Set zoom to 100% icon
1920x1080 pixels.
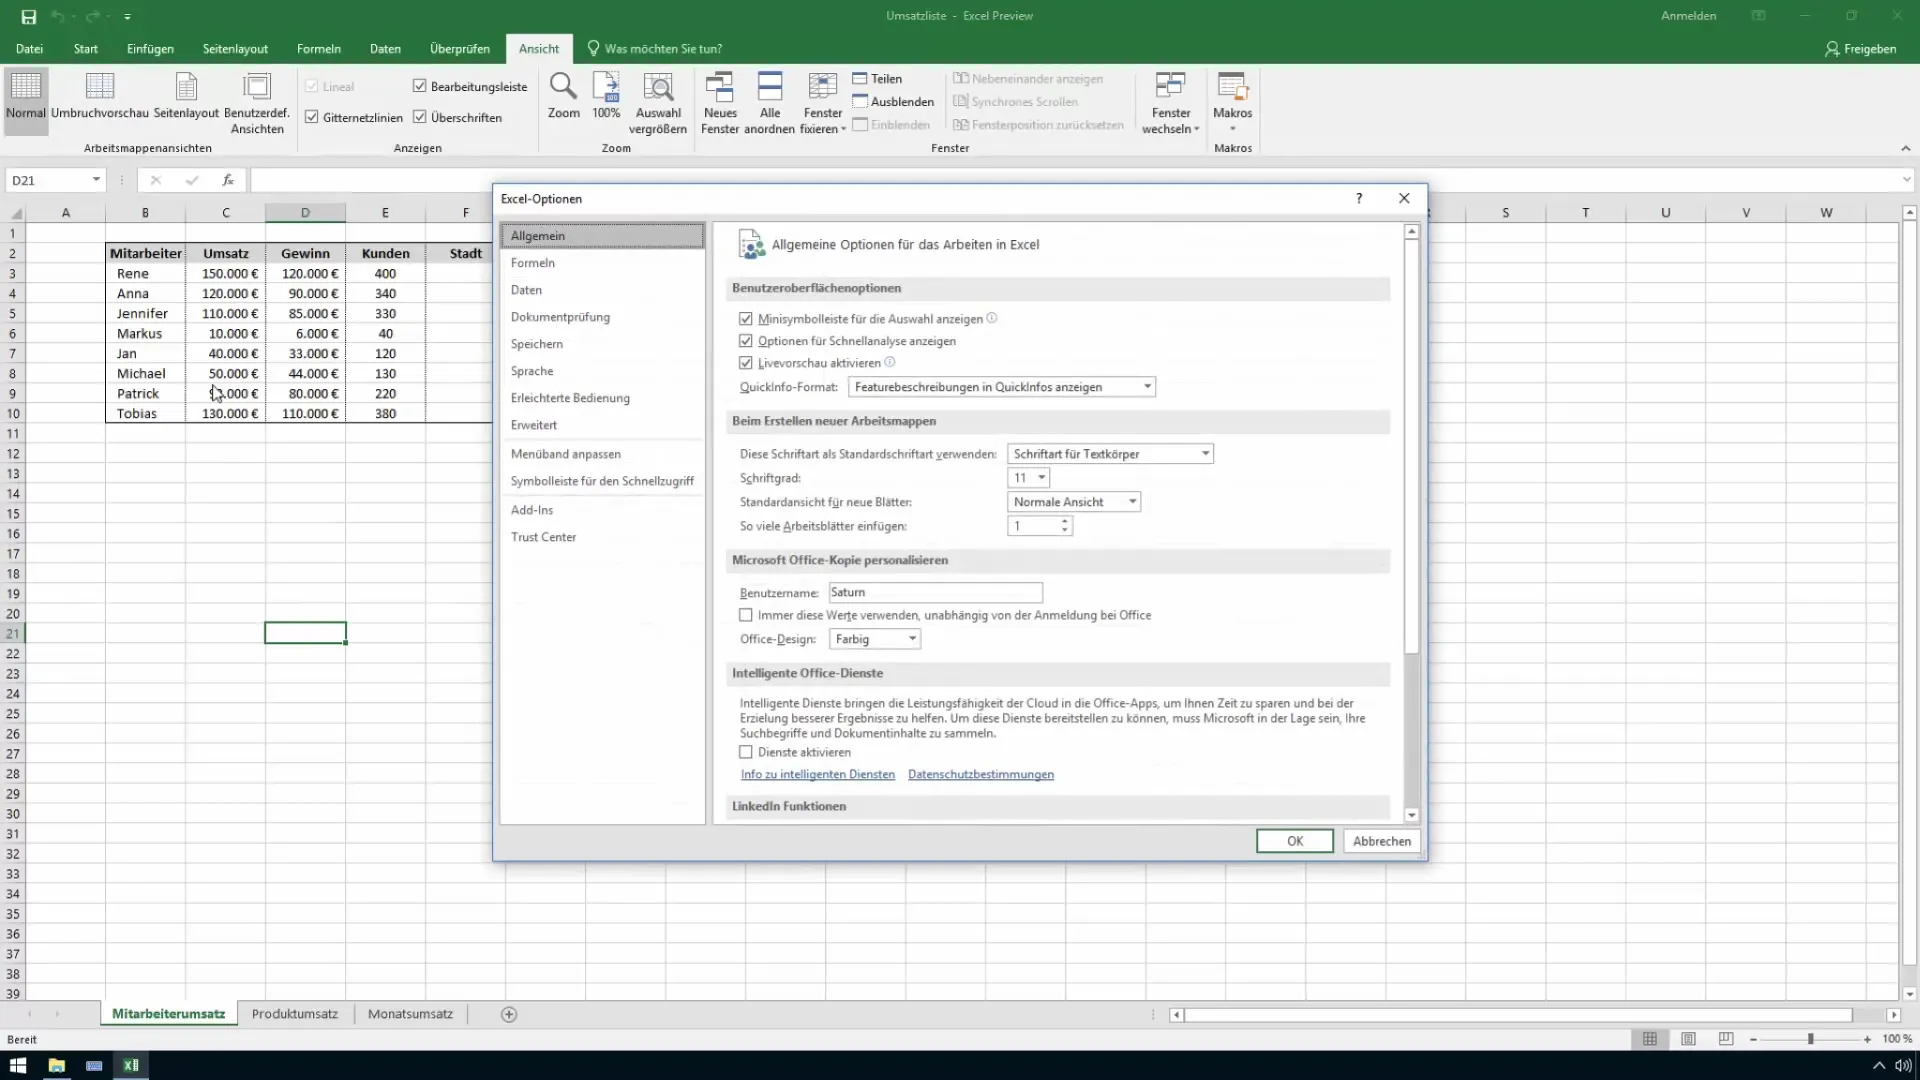tap(606, 96)
